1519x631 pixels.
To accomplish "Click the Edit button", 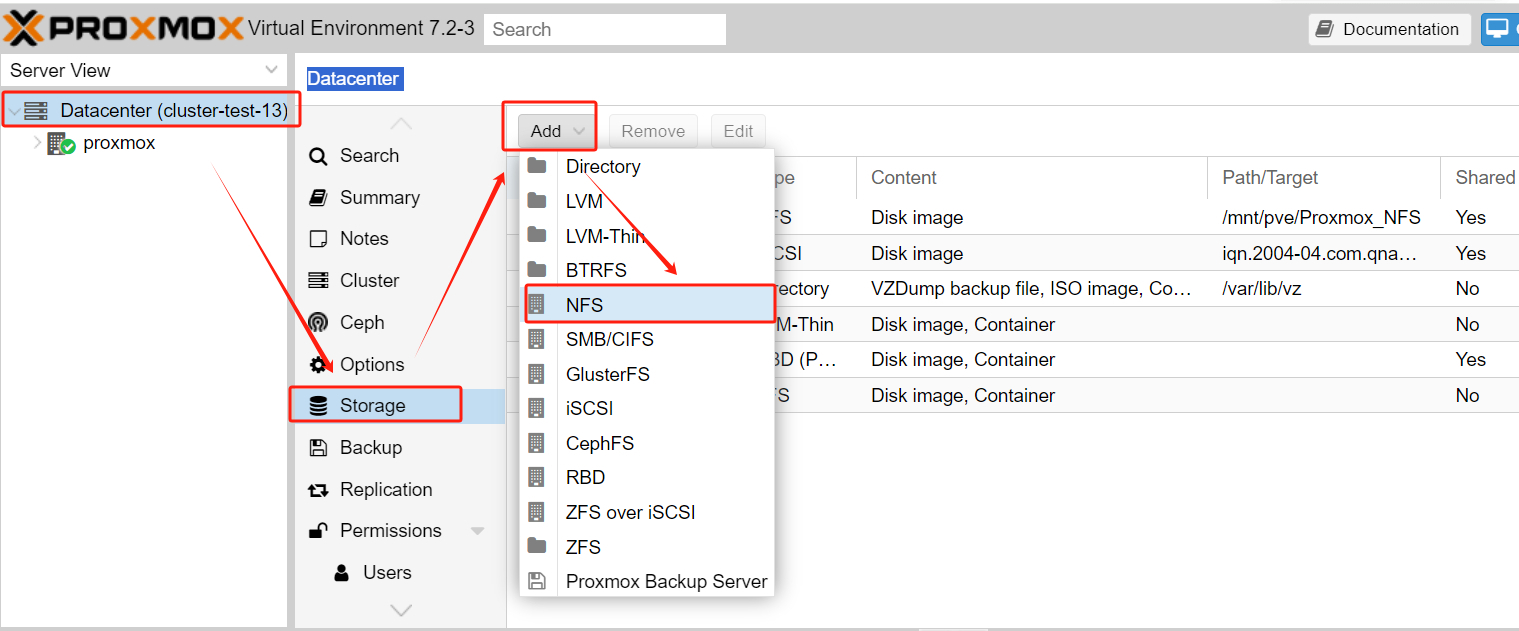I will point(738,131).
